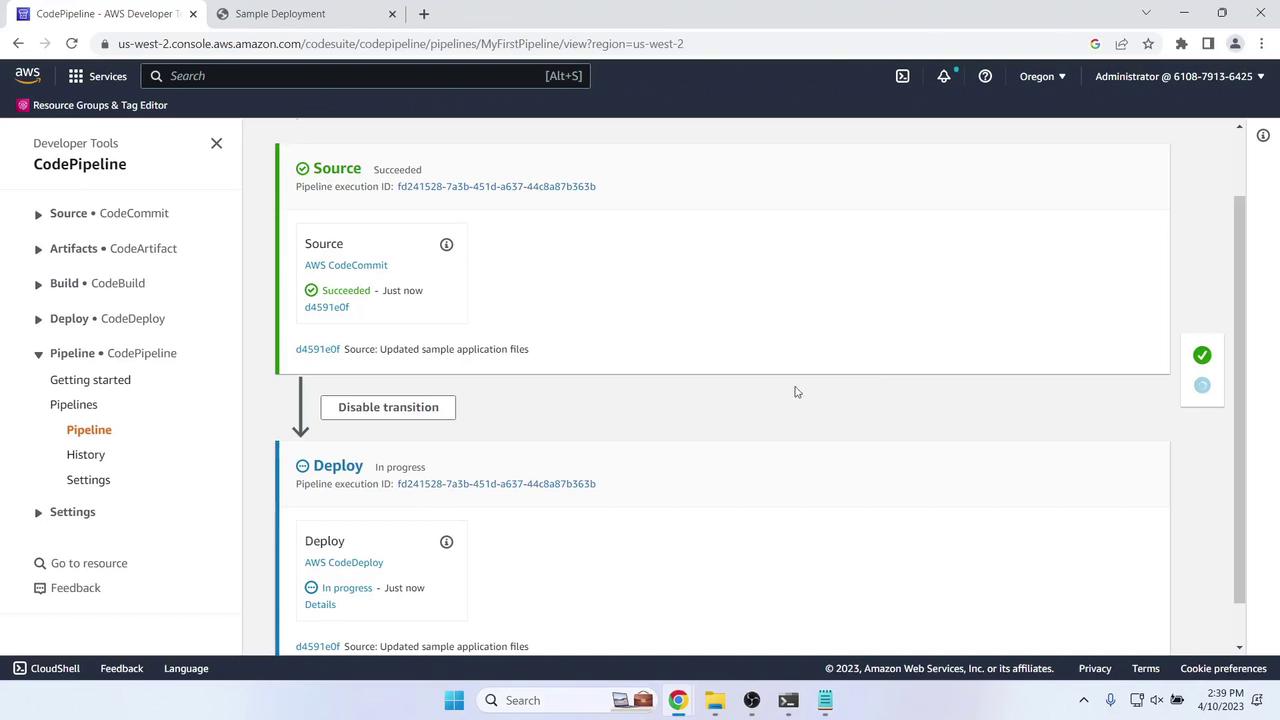Open the Administrator account dropdown
The height and width of the screenshot is (720, 1280).
click(x=1180, y=76)
